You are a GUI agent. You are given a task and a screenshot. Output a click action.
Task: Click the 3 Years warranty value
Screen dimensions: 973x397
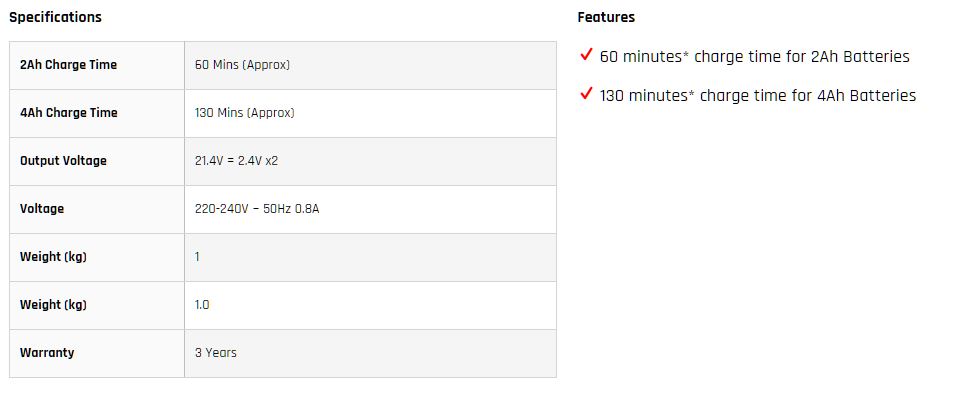tap(215, 352)
